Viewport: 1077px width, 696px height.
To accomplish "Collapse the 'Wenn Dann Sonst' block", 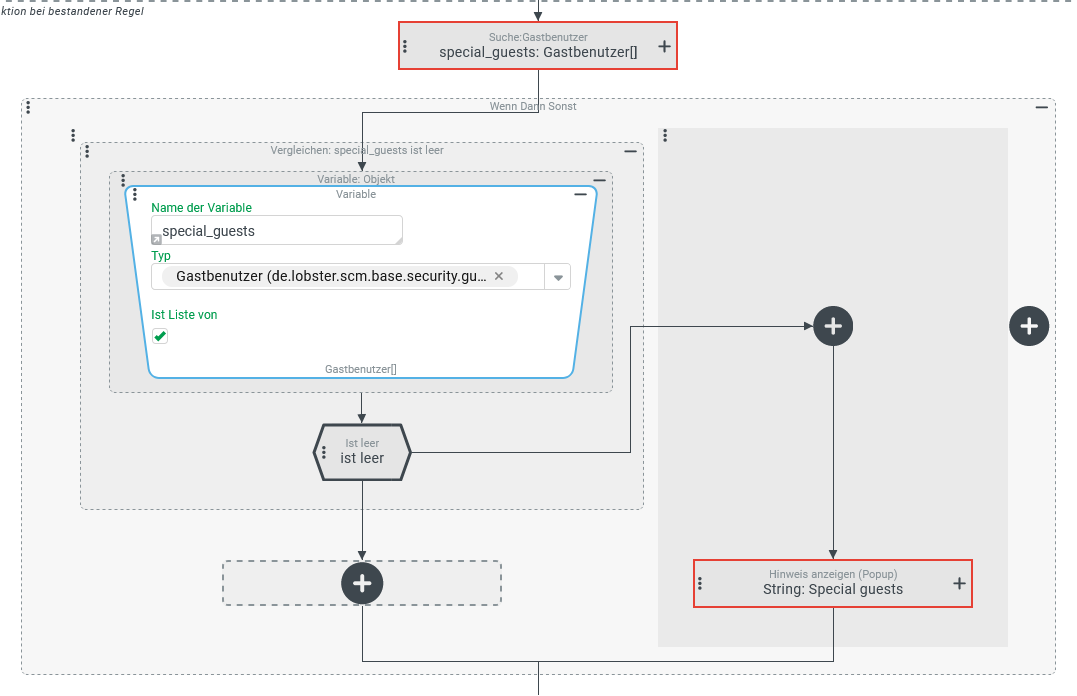I will tap(1041, 107).
